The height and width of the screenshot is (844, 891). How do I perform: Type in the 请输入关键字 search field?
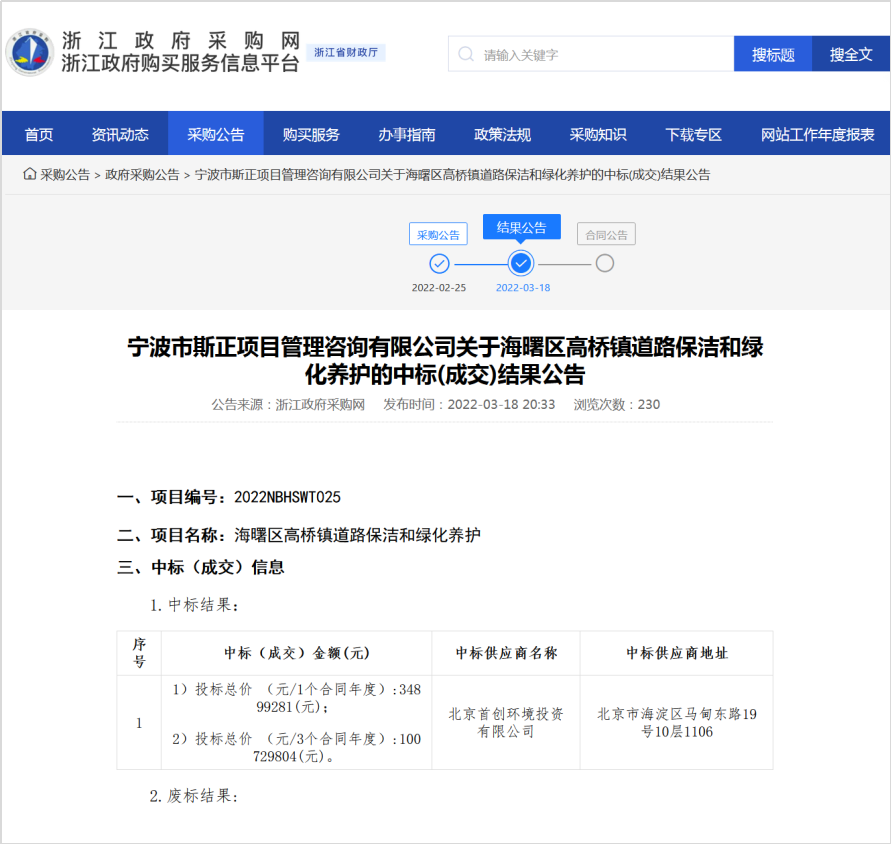point(600,54)
